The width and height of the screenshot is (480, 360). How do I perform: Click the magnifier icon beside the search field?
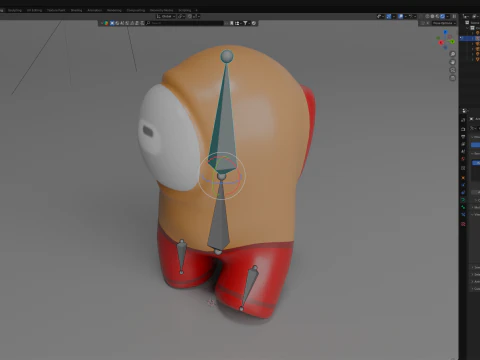pos(148,23)
